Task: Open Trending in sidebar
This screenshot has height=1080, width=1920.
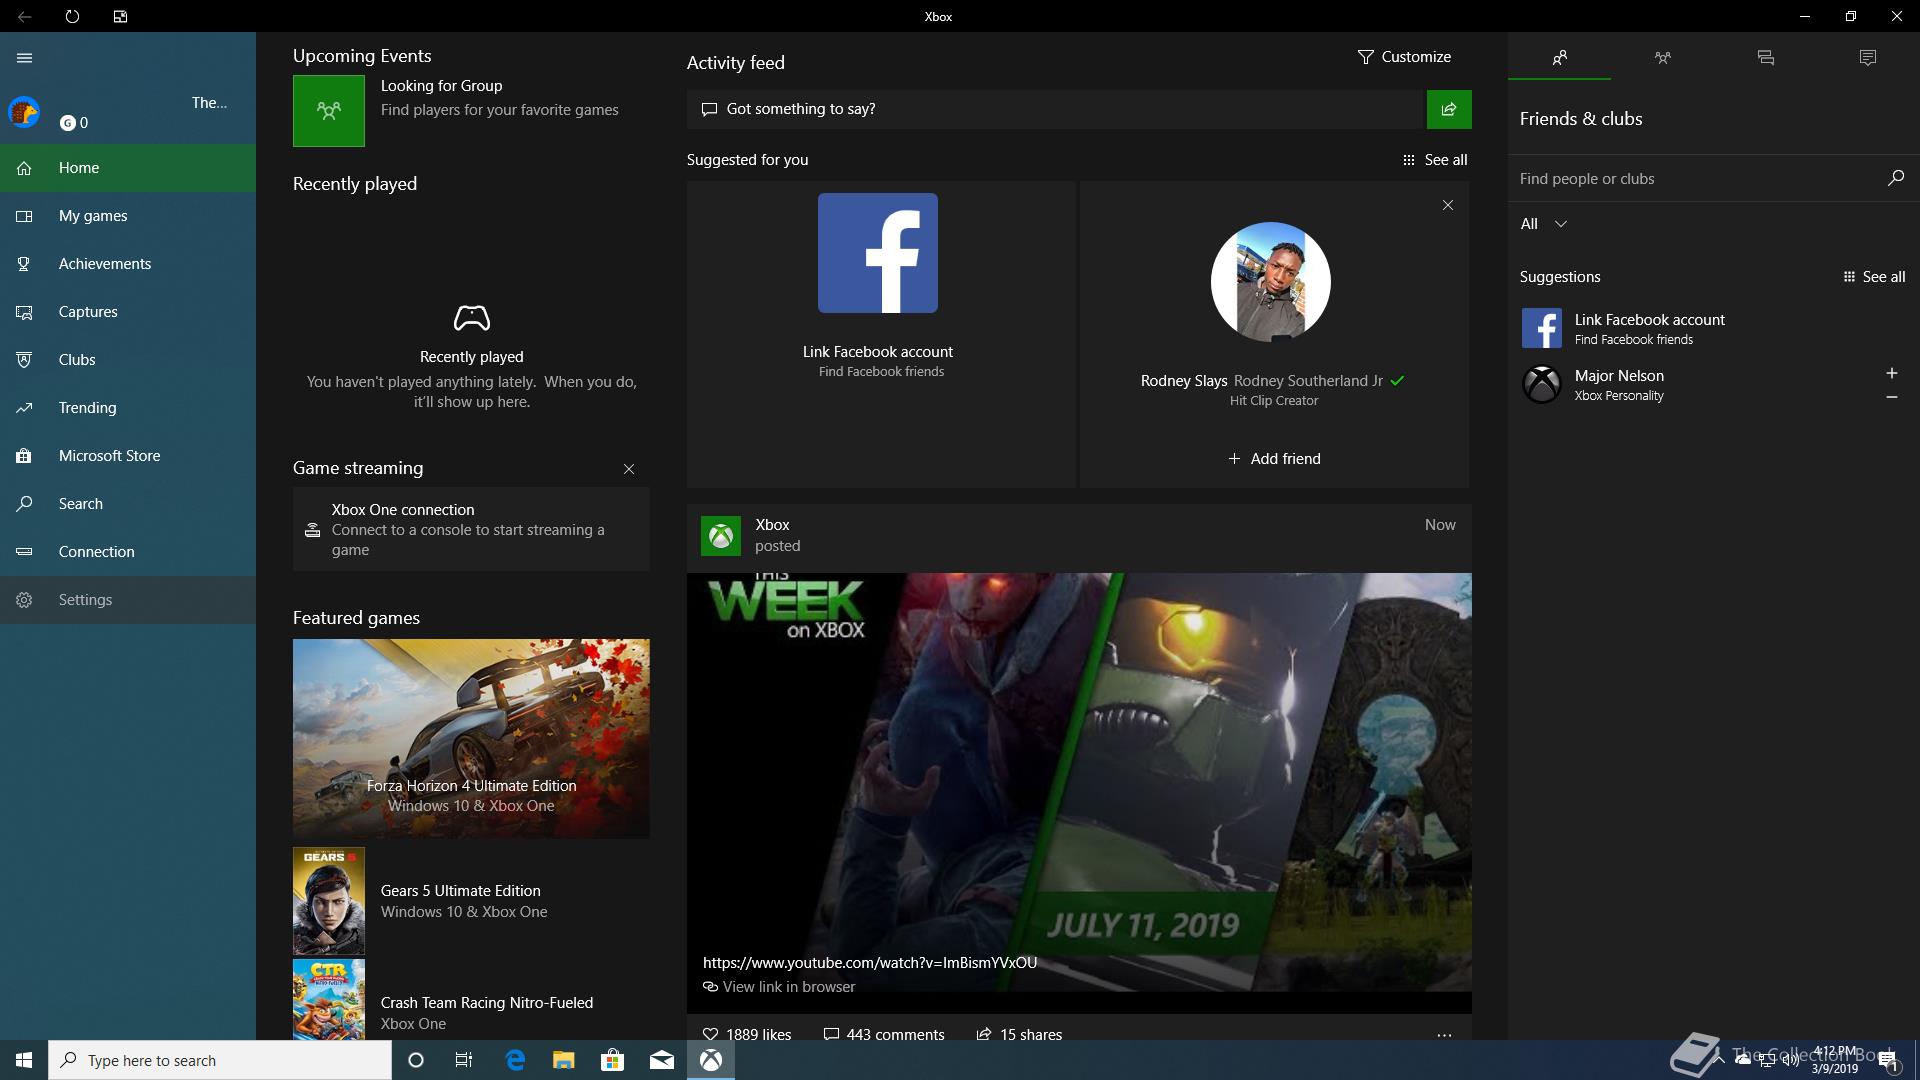Action: click(128, 408)
